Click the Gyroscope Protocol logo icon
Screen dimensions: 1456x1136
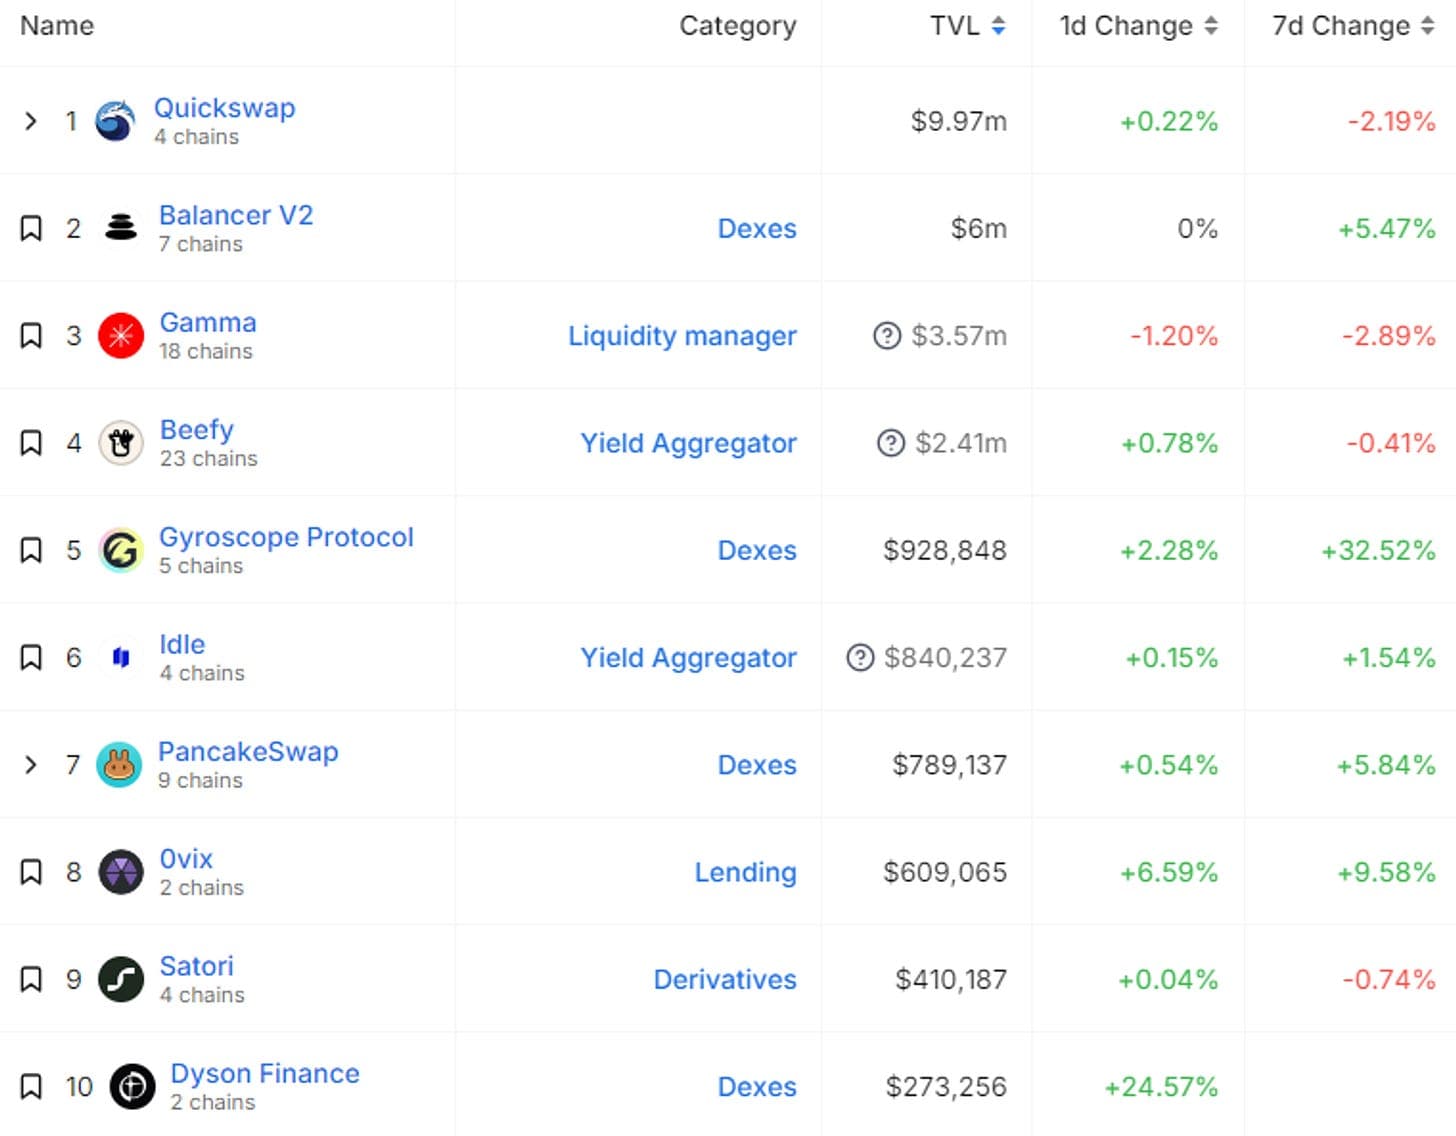coord(121,550)
